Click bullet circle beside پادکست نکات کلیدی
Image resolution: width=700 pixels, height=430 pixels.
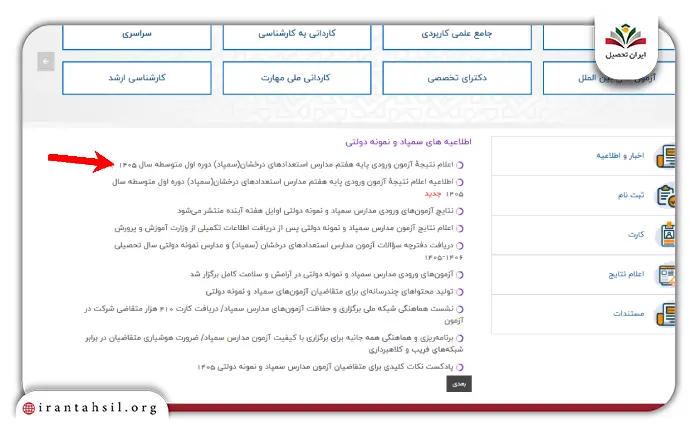point(459,367)
